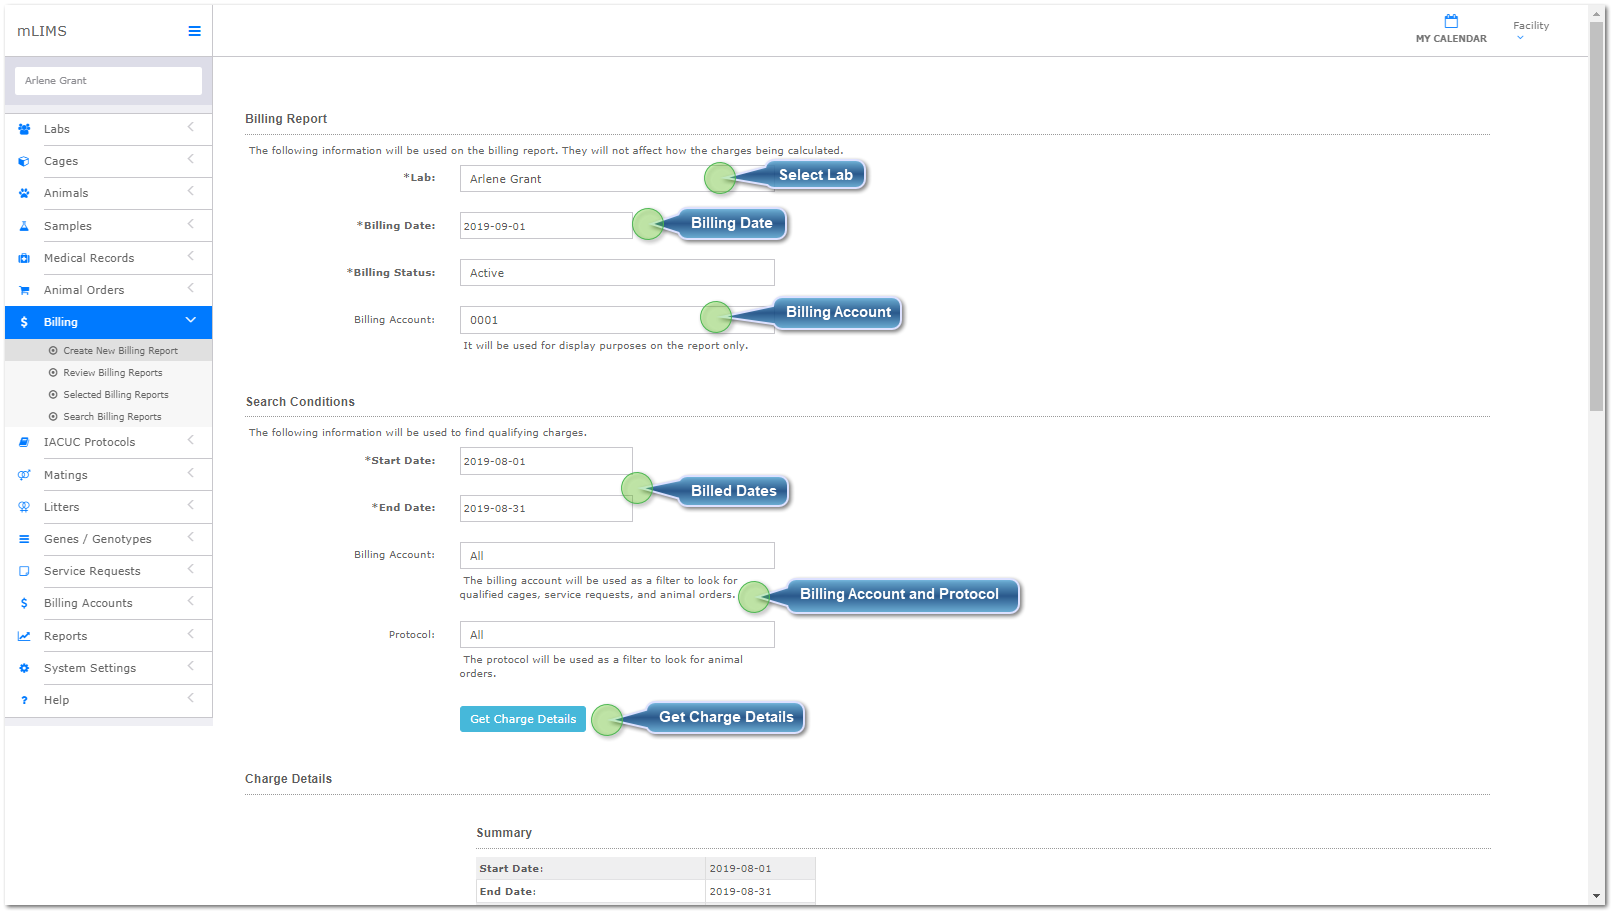The height and width of the screenshot is (914, 1614).
Task: Click the Samples flask icon
Action: [24, 226]
